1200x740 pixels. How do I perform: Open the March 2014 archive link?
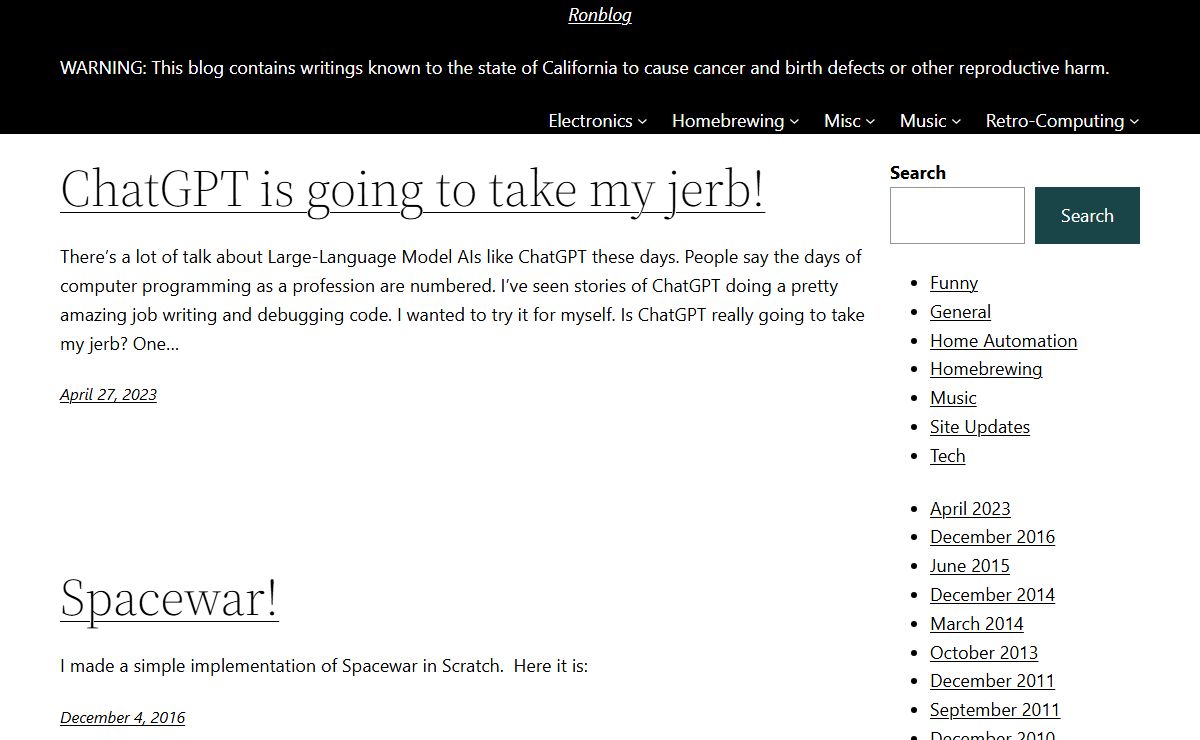click(977, 624)
